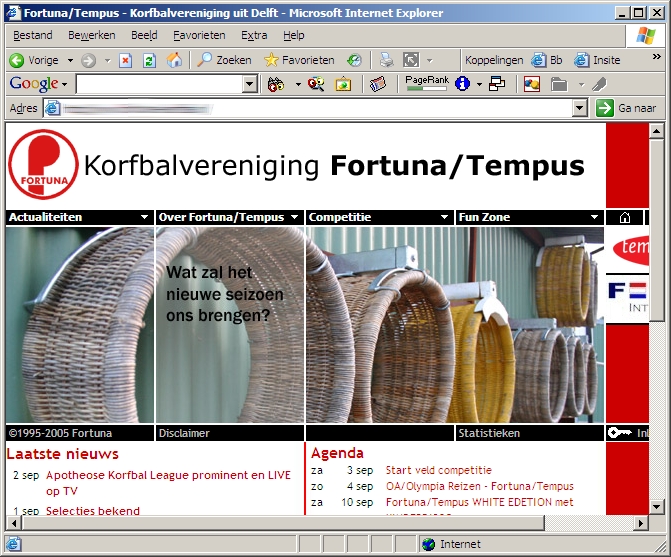
Task: Click the greyed AutoFill folder icon
Action: point(558,84)
